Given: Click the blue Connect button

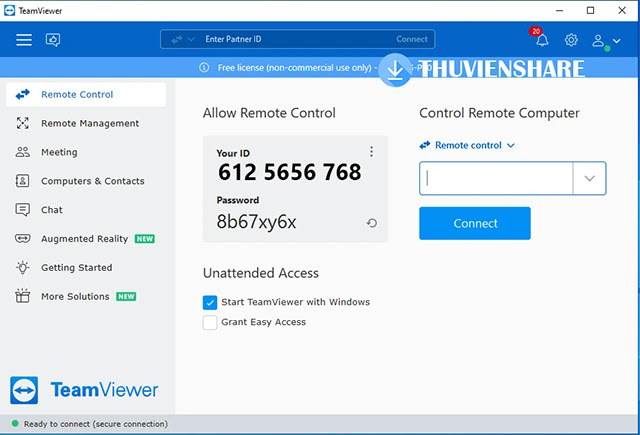Looking at the screenshot, I should pos(475,223).
